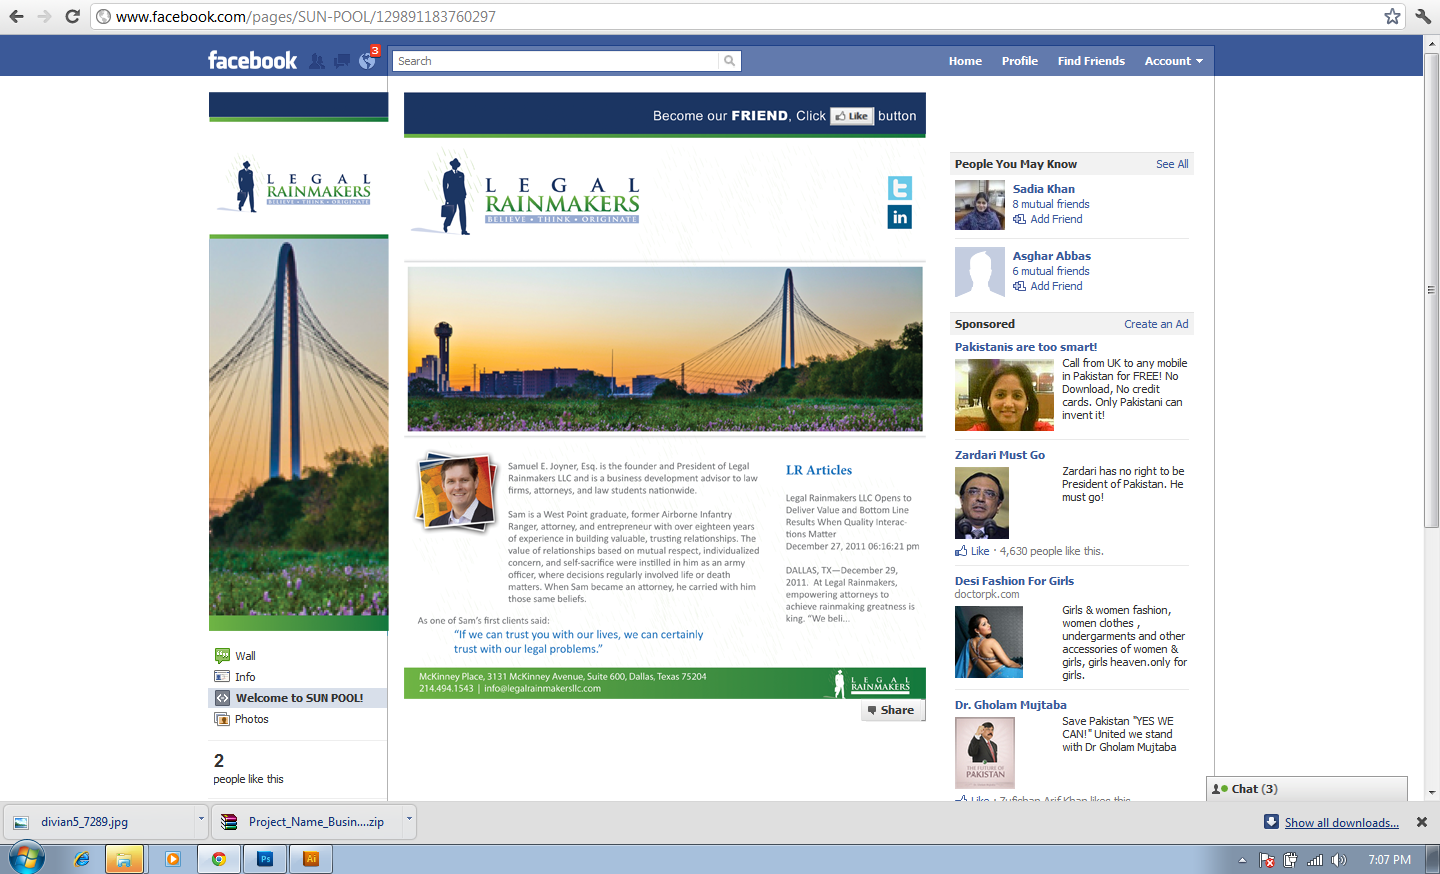The height and width of the screenshot is (874, 1440).
Task: Open Facebook messages icon
Action: (342, 61)
